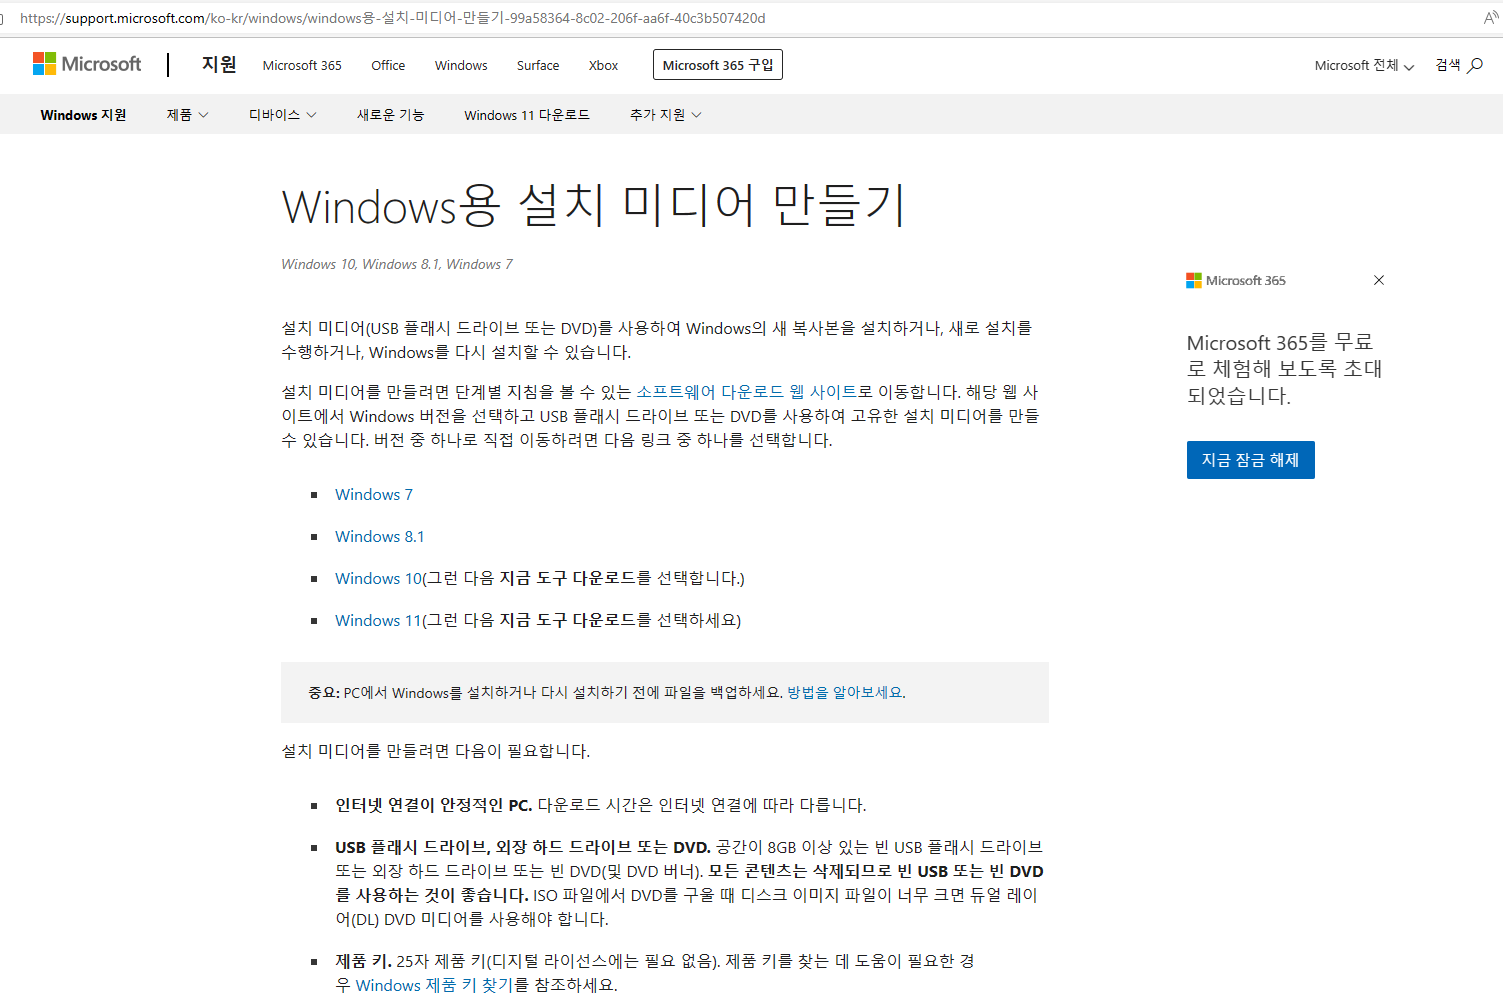
Task: Select Office in top navigation
Action: pyautogui.click(x=388, y=65)
